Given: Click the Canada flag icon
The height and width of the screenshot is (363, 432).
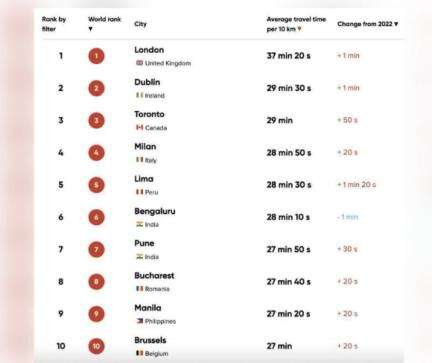Looking at the screenshot, I should pyautogui.click(x=139, y=127).
